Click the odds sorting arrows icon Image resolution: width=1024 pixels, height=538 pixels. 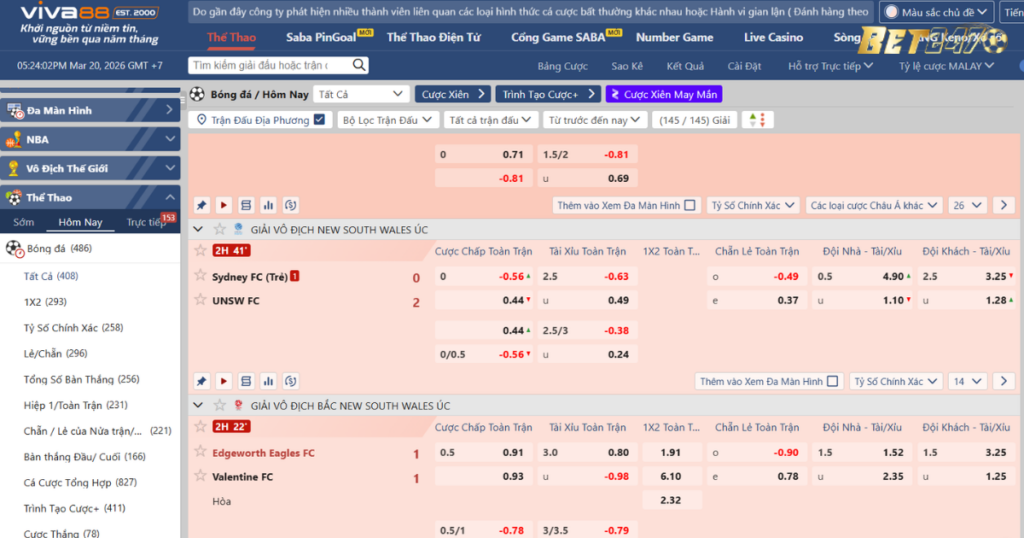[760, 120]
